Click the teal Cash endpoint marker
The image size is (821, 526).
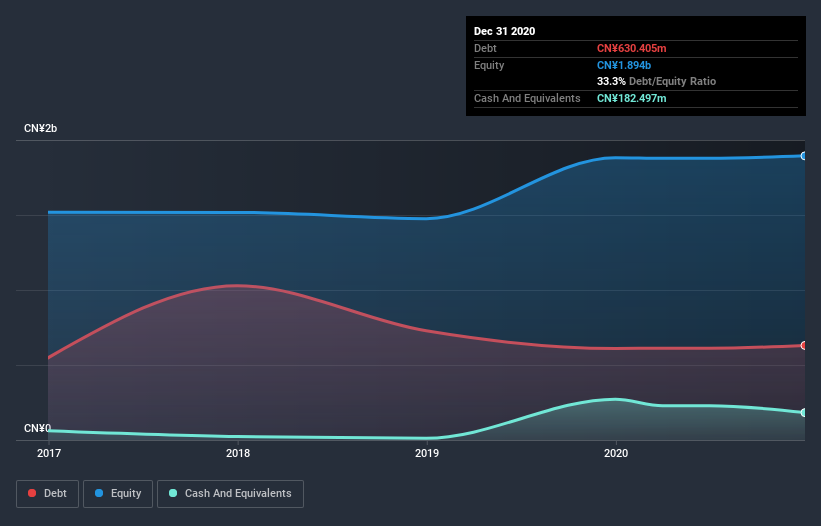tap(804, 412)
